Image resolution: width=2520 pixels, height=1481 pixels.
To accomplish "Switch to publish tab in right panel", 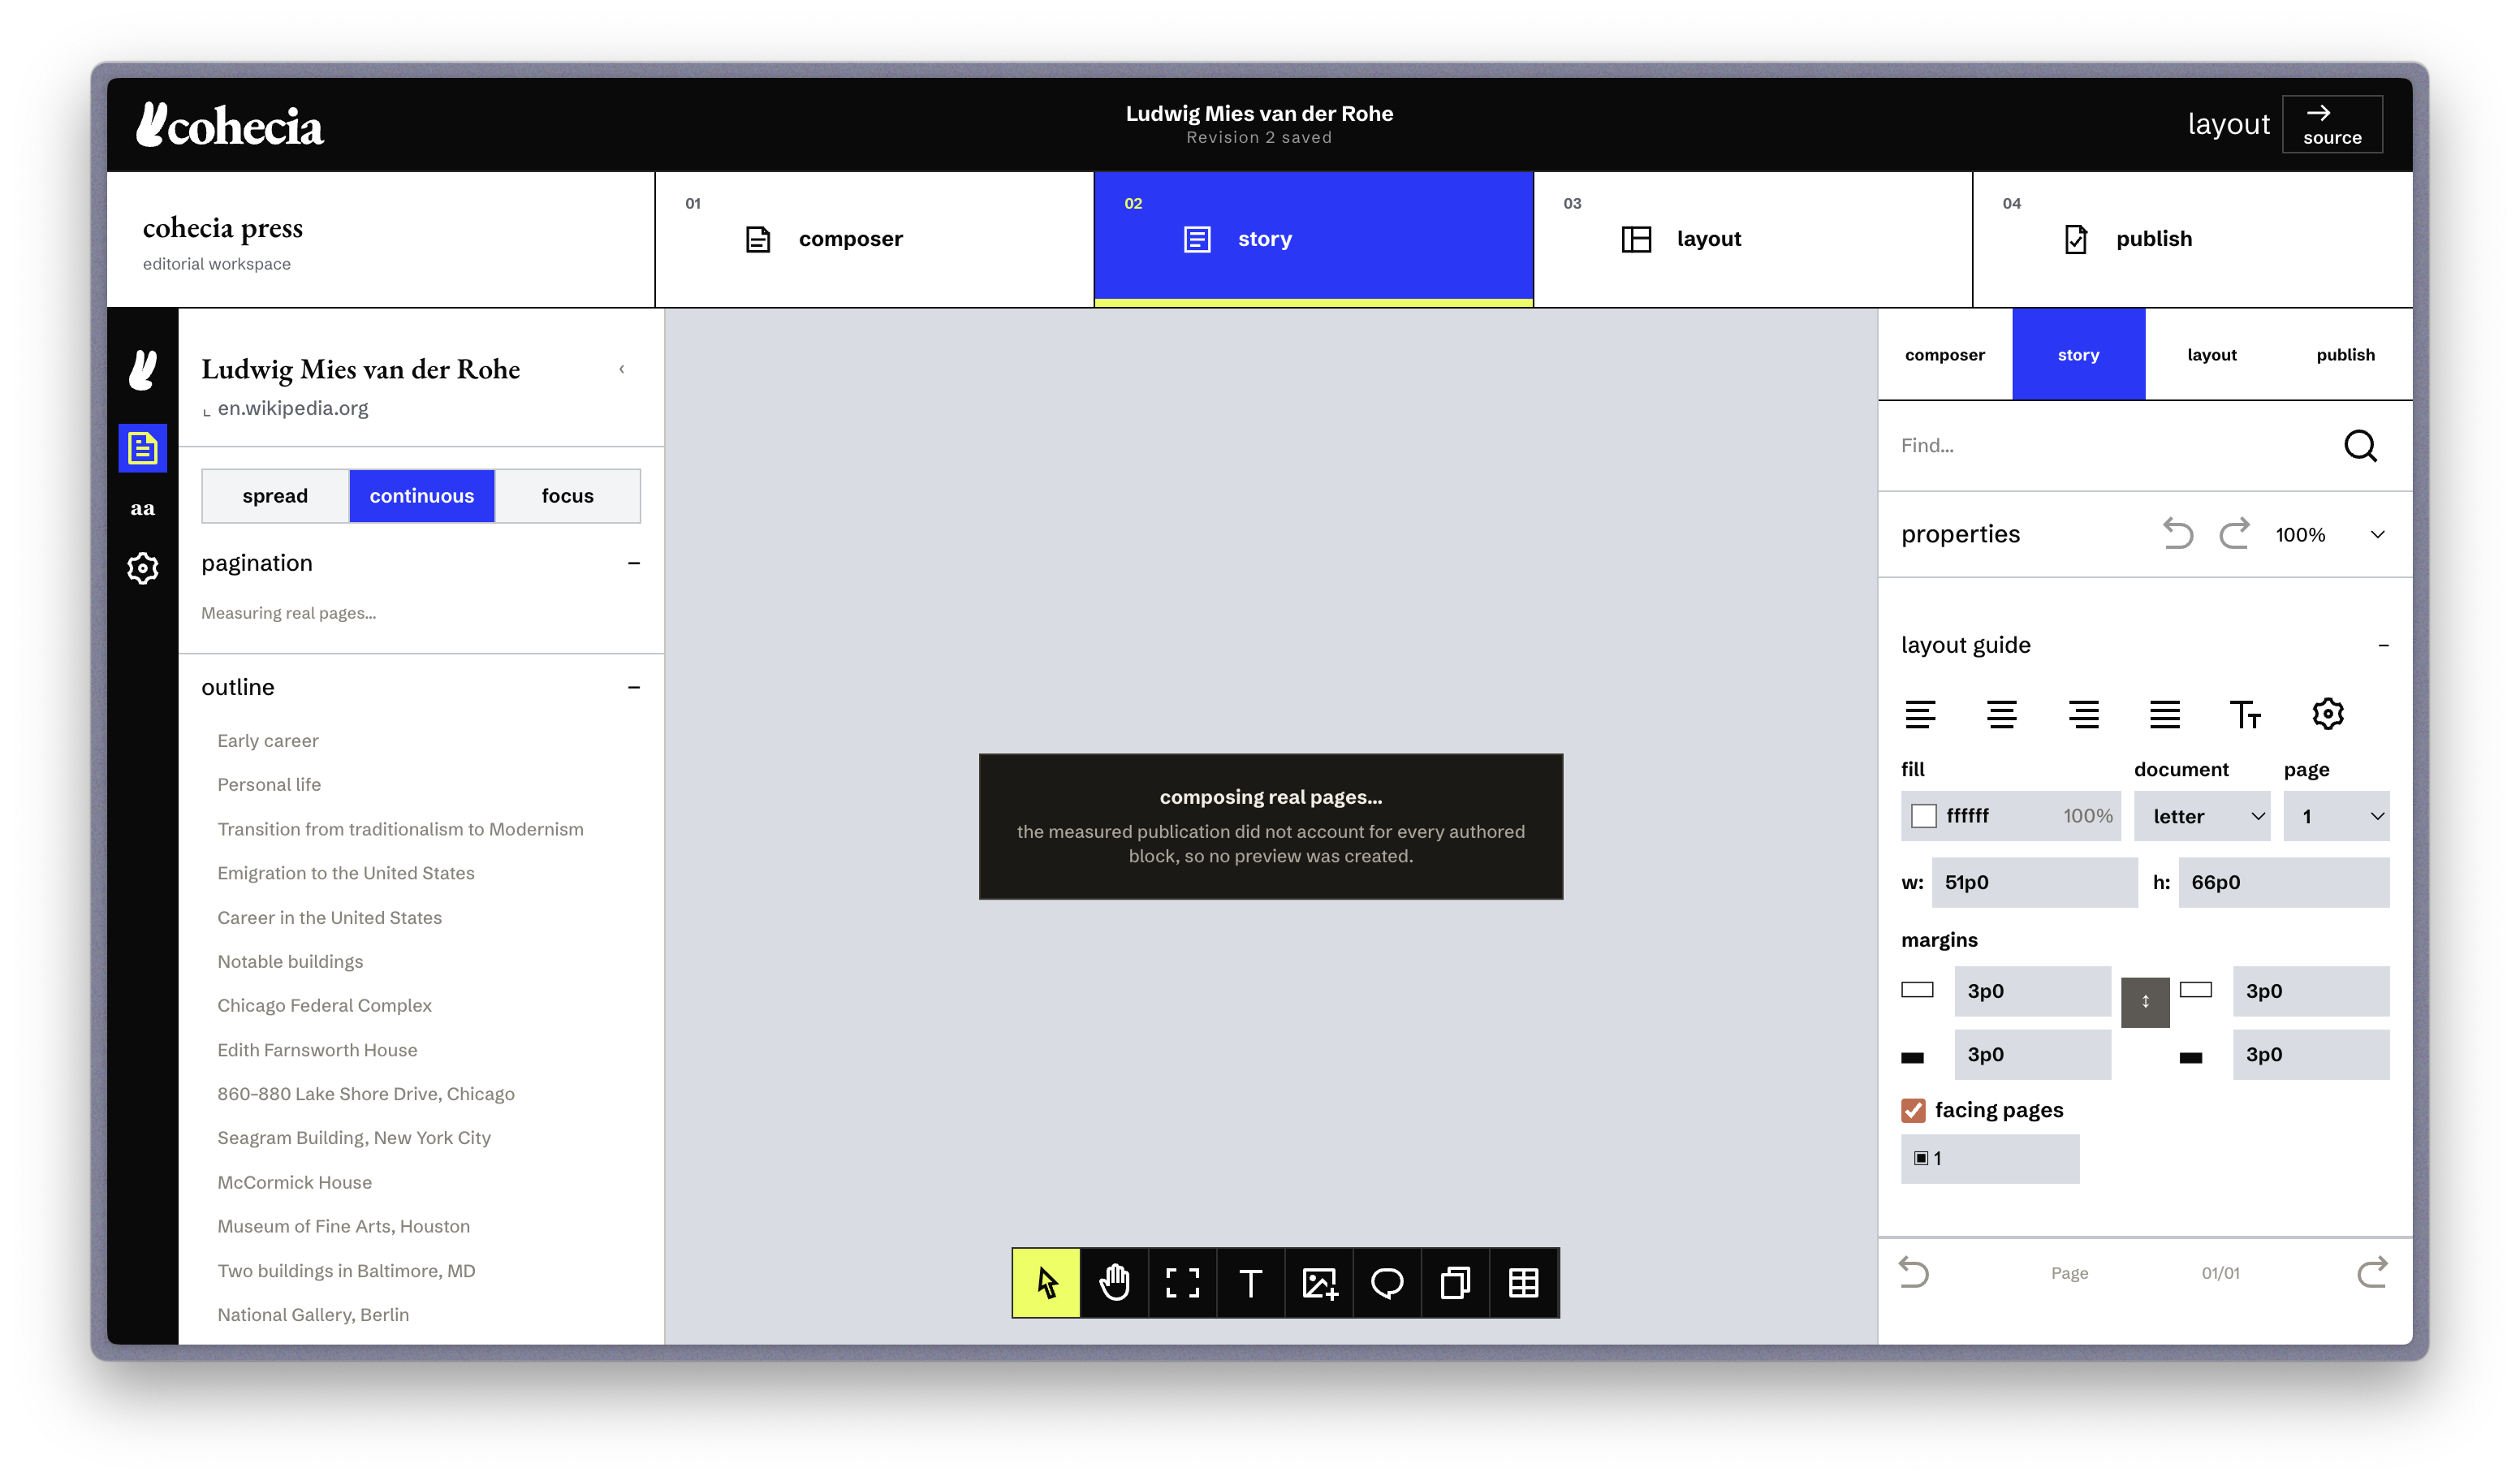I will pos(2345,354).
